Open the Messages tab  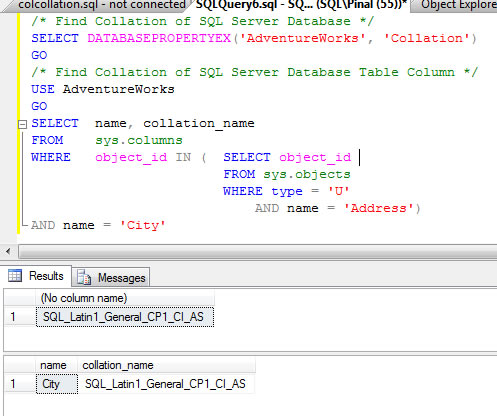tap(111, 278)
